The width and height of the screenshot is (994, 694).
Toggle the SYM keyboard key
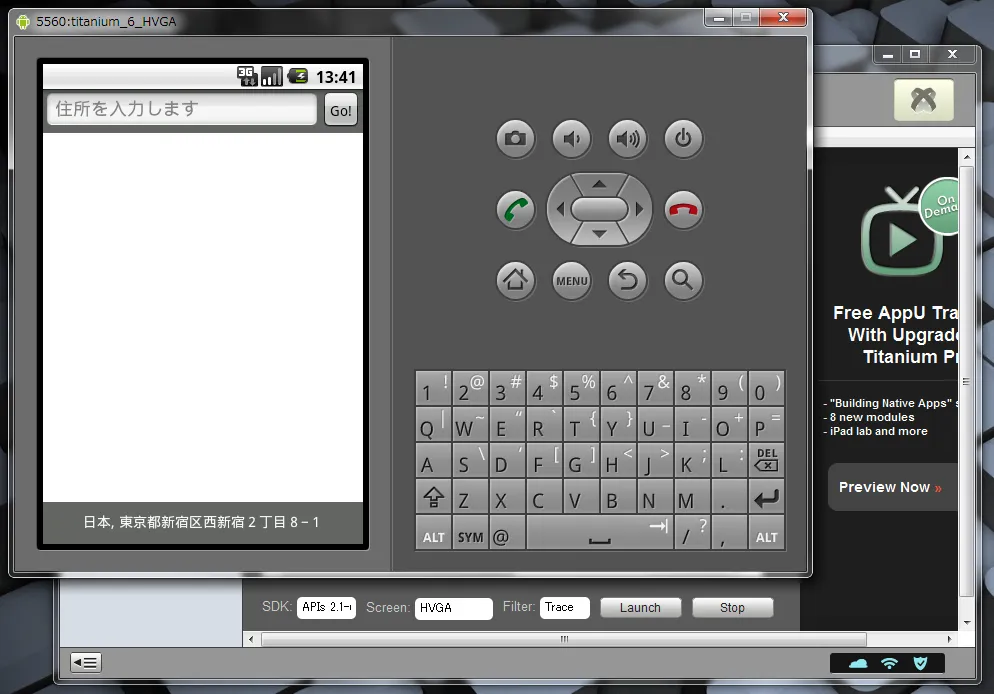pyautogui.click(x=470, y=536)
